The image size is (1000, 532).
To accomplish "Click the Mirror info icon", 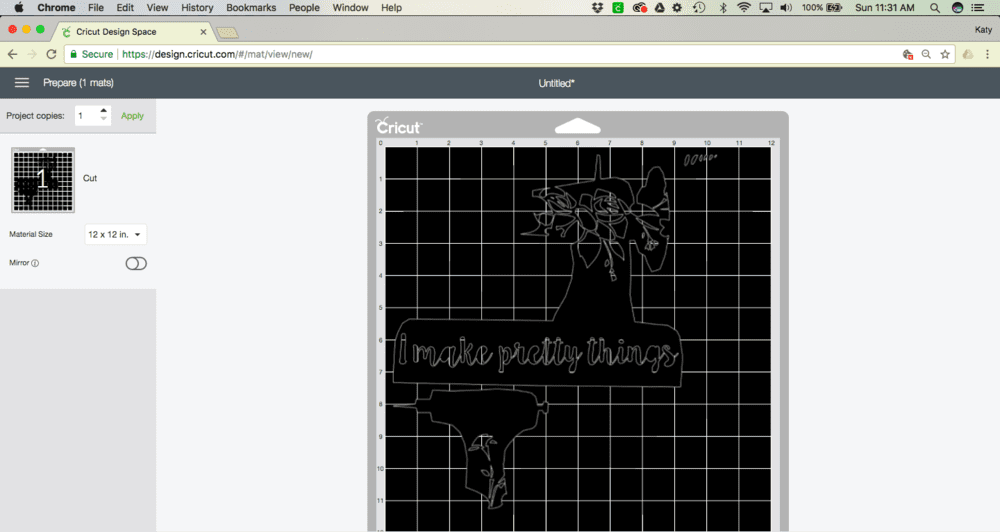I will (x=35, y=264).
